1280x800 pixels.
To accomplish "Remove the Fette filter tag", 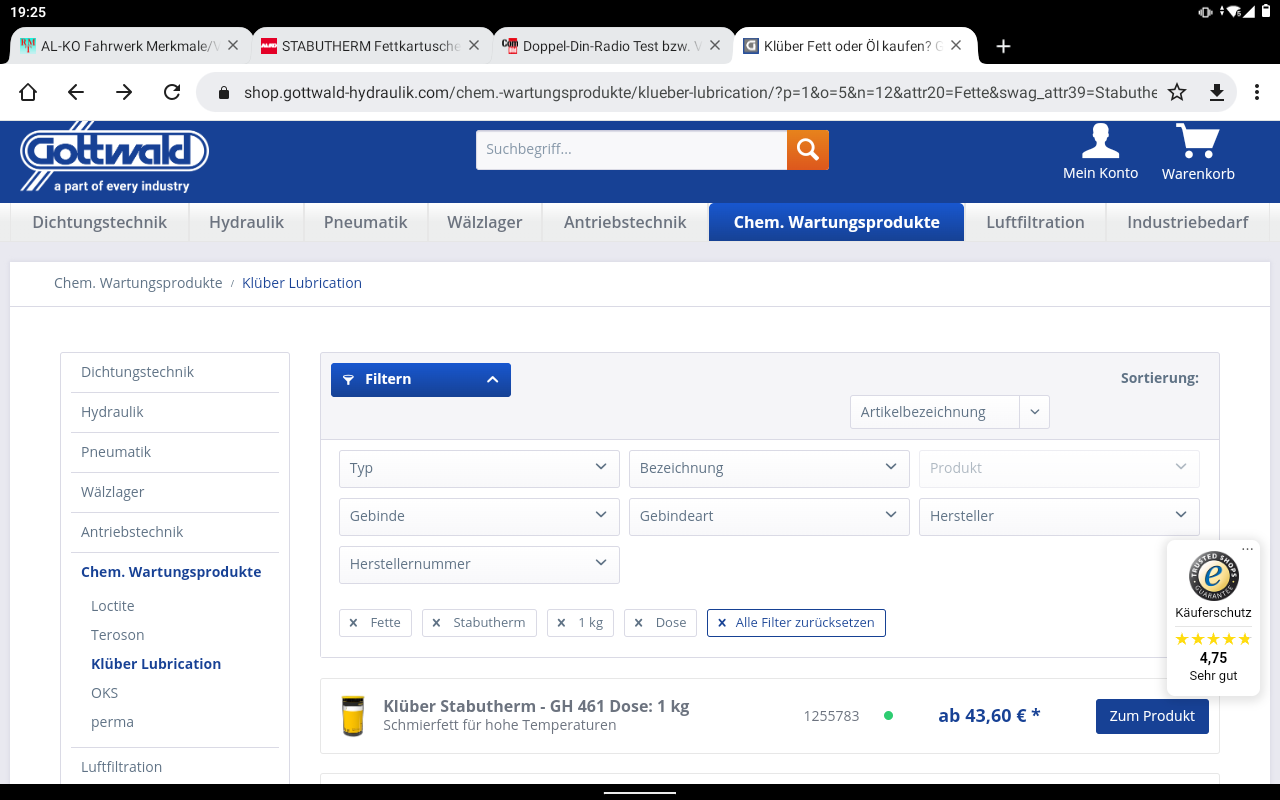I will coord(375,622).
